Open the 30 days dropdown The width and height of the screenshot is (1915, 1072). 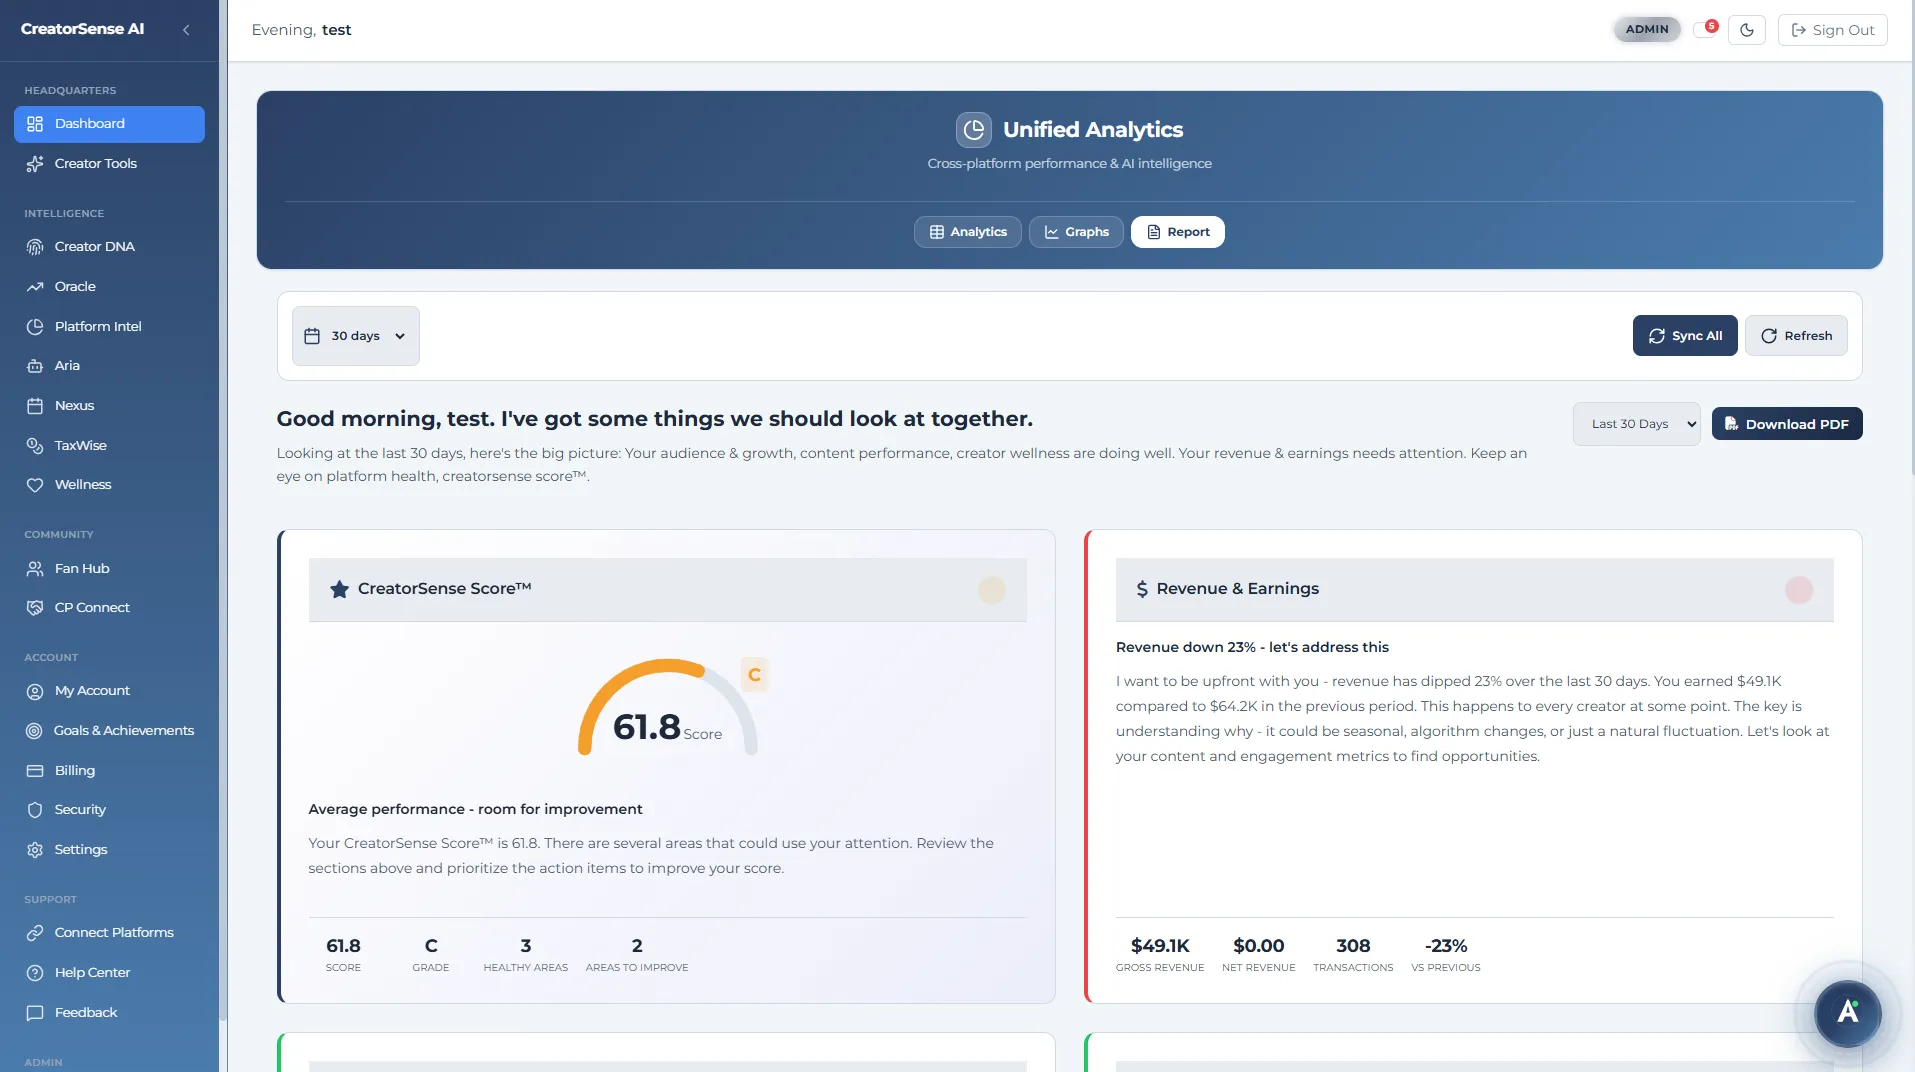click(x=355, y=335)
